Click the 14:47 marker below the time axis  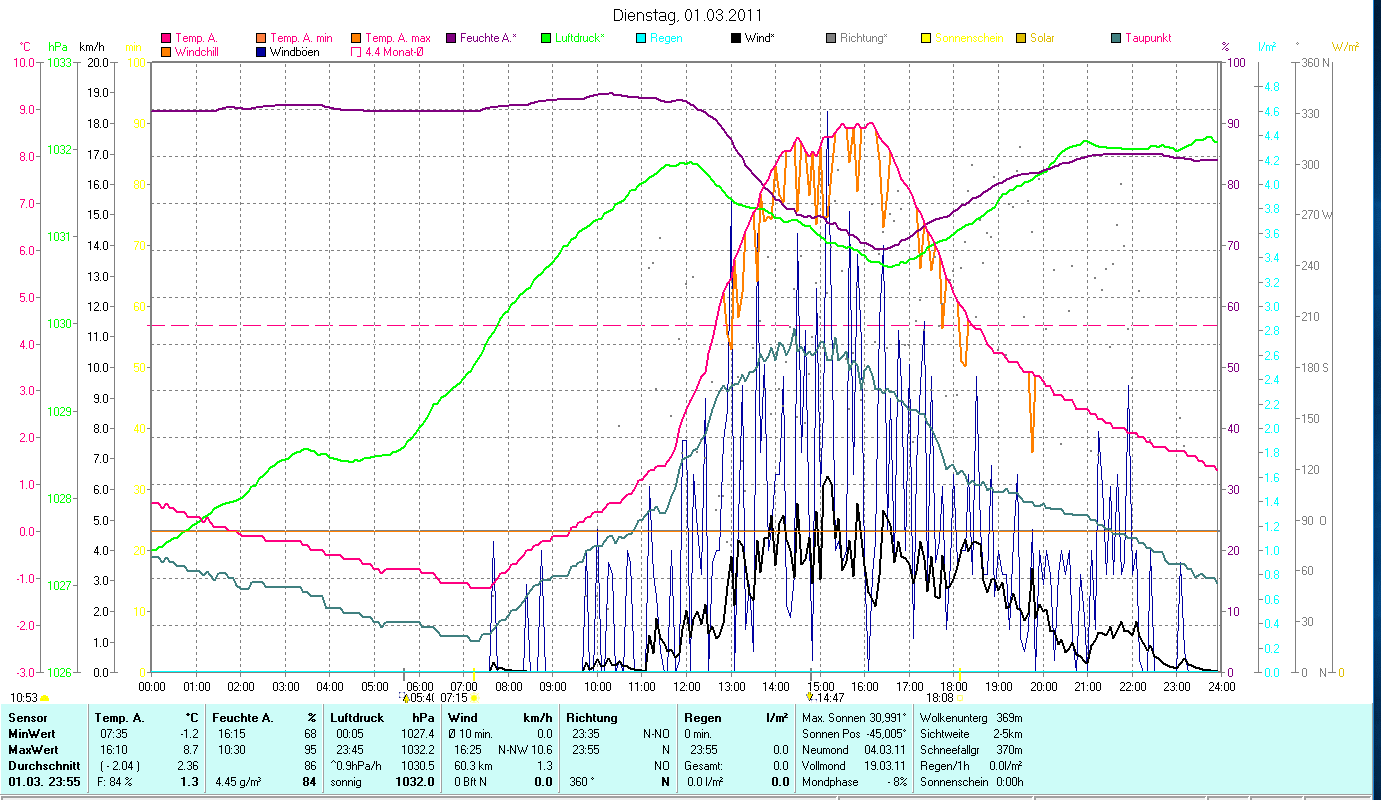809,697
